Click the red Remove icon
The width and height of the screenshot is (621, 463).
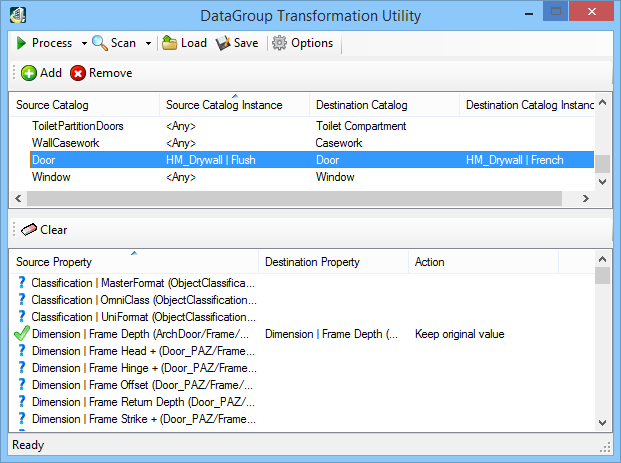tap(78, 73)
